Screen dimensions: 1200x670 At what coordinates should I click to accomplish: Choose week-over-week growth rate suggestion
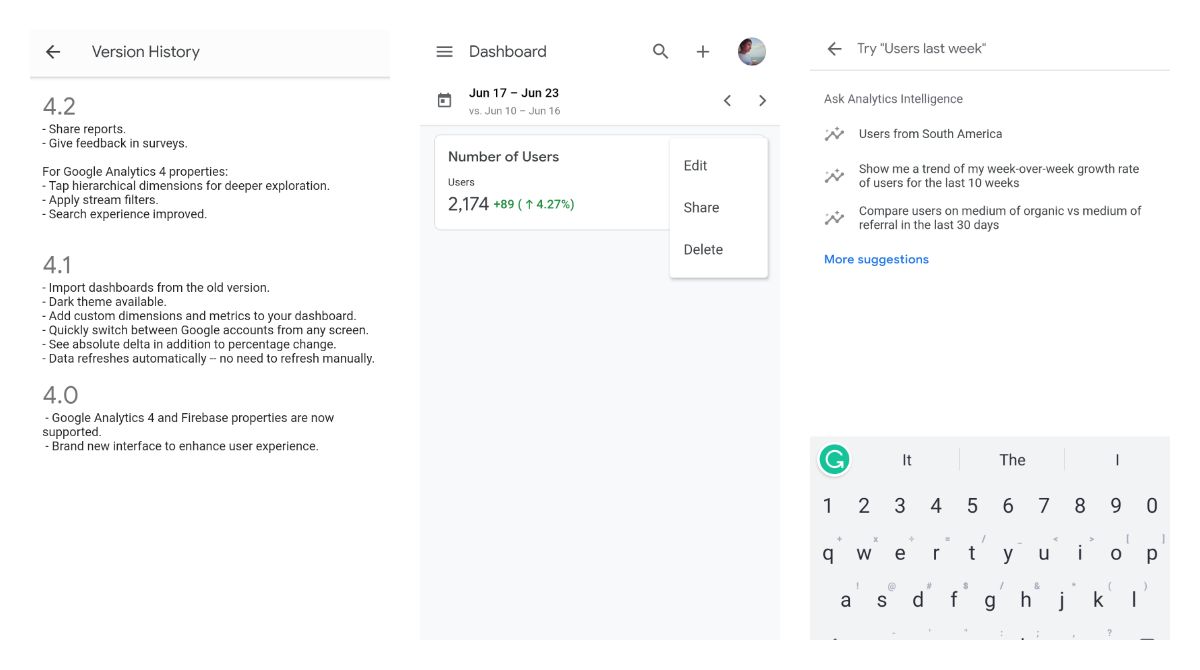pos(999,176)
